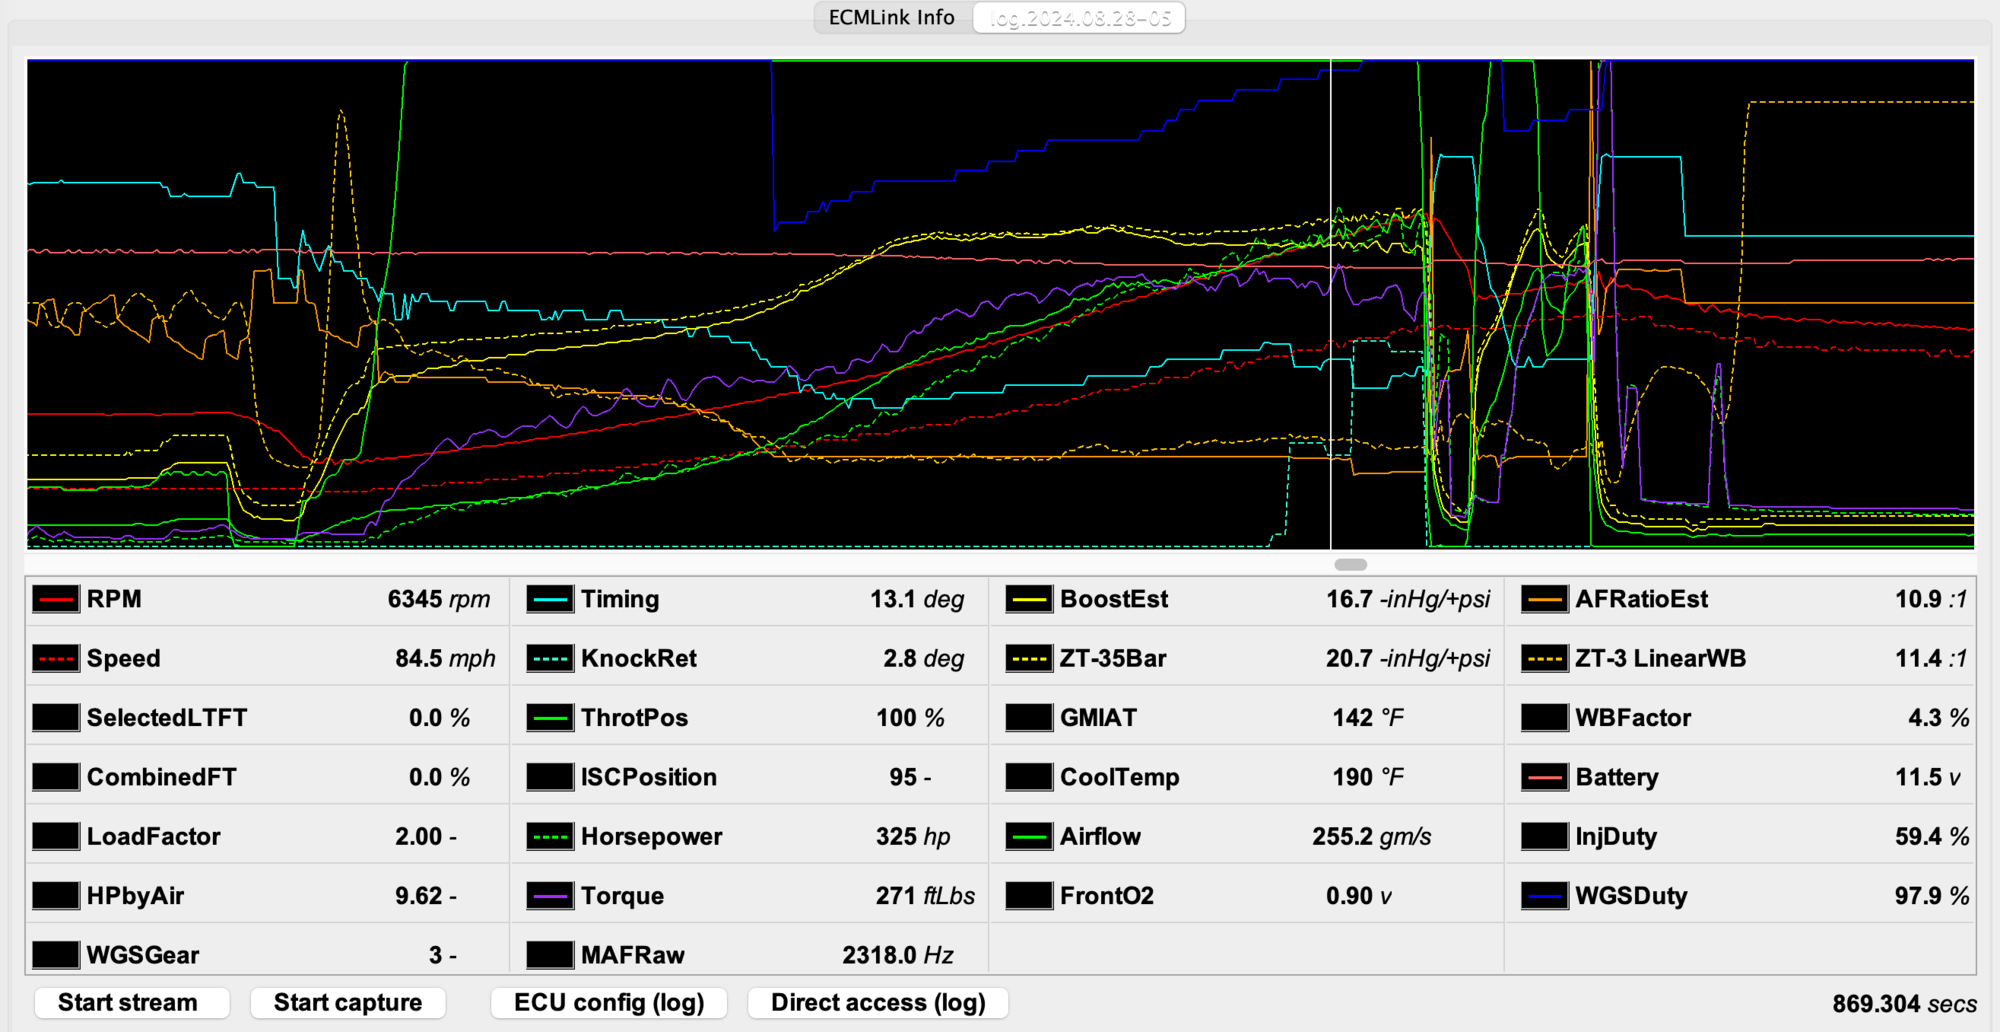Click the KnockRet dashed cyan swatch

coord(550,658)
